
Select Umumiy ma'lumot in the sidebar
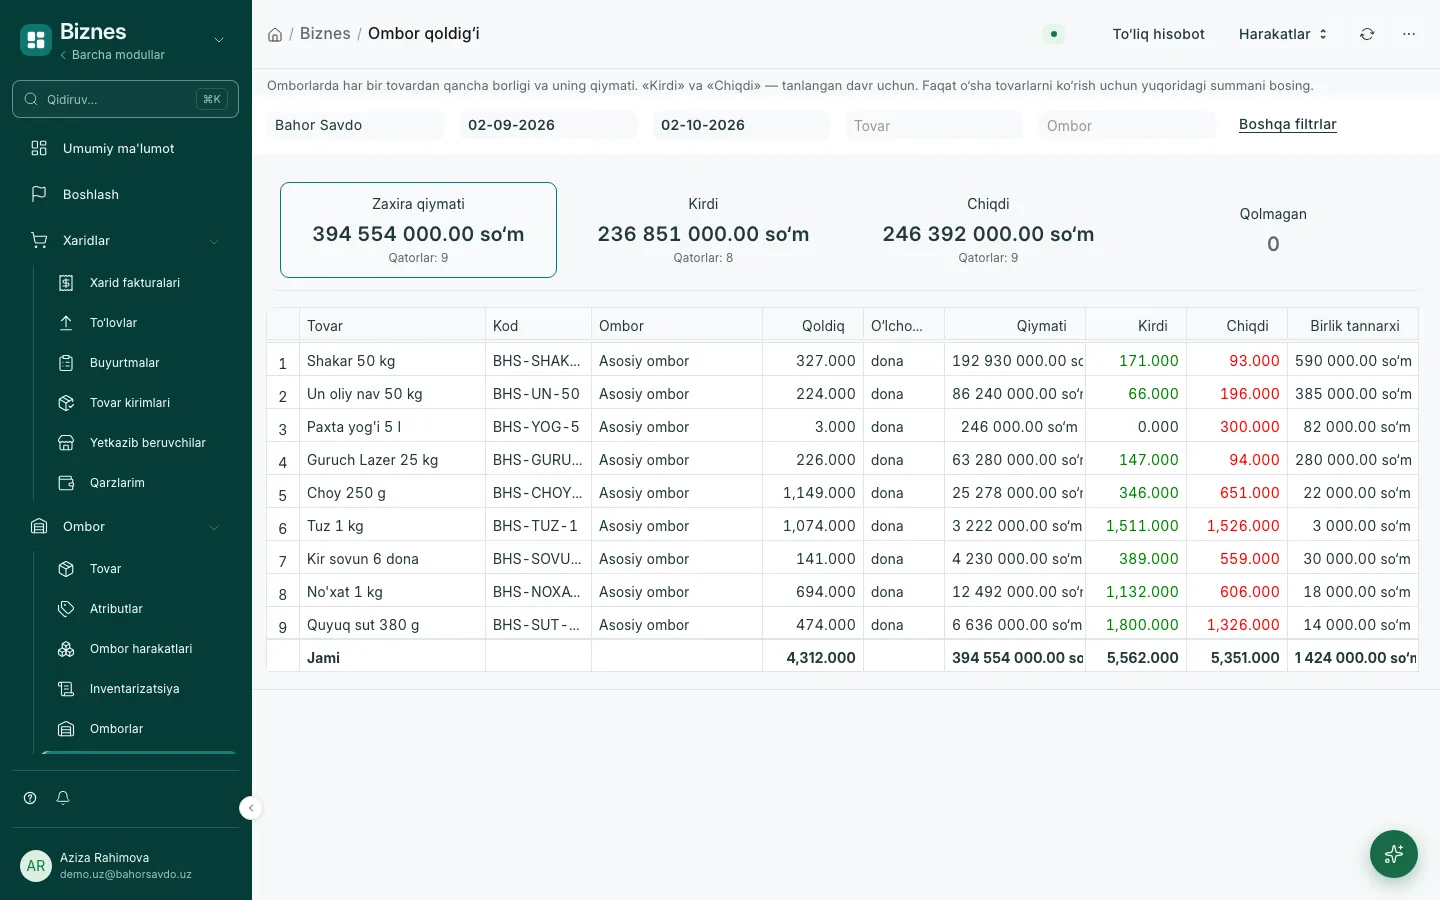(x=125, y=149)
